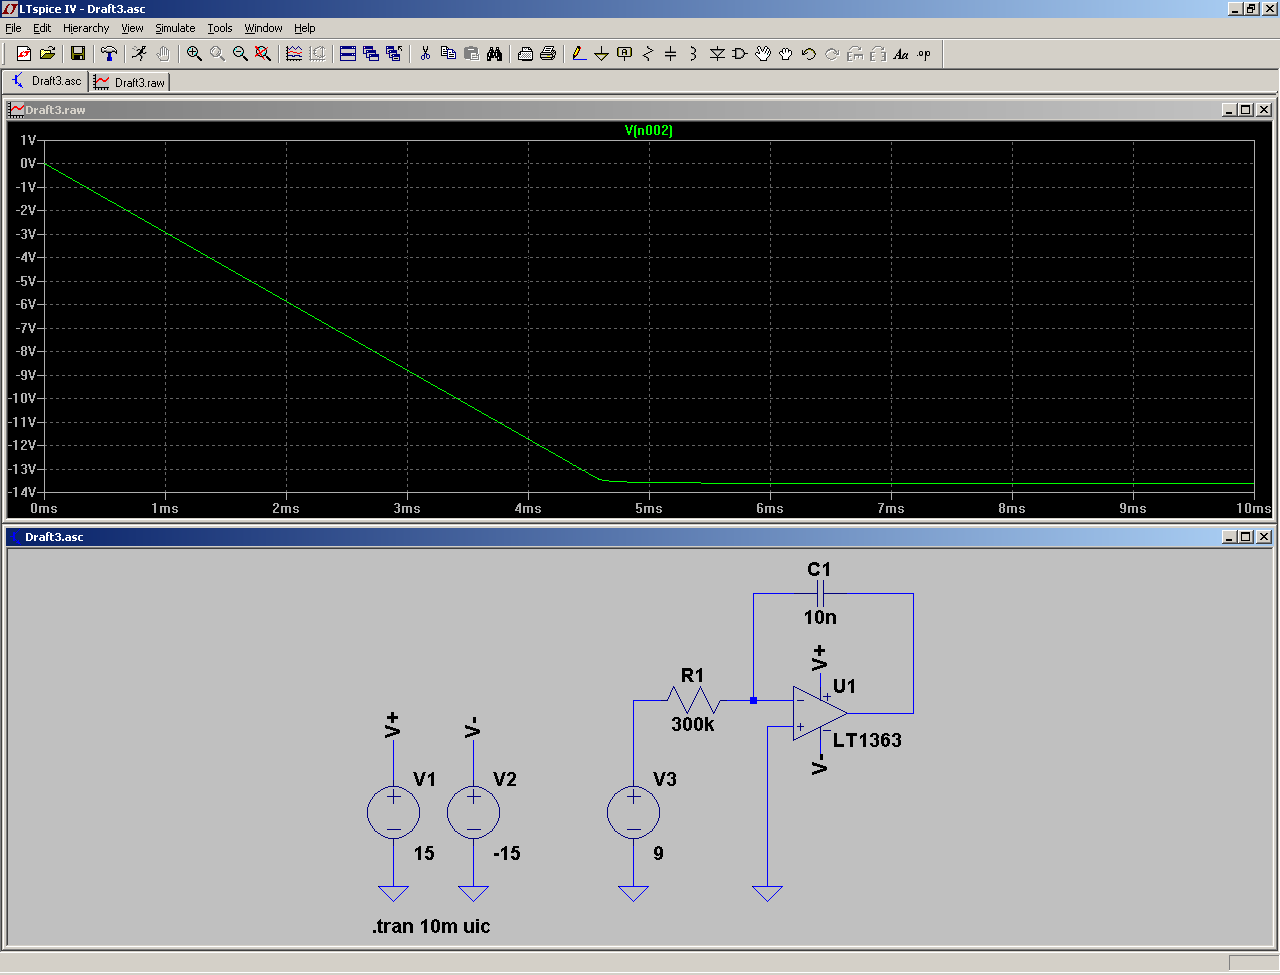Click the V1 voltage source symbol
The width and height of the screenshot is (1280, 975).
(394, 811)
